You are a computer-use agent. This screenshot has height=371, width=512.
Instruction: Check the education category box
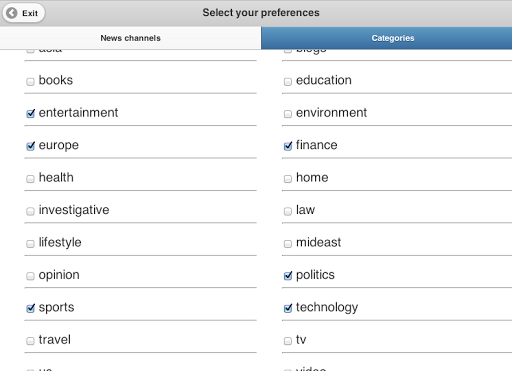(288, 81)
